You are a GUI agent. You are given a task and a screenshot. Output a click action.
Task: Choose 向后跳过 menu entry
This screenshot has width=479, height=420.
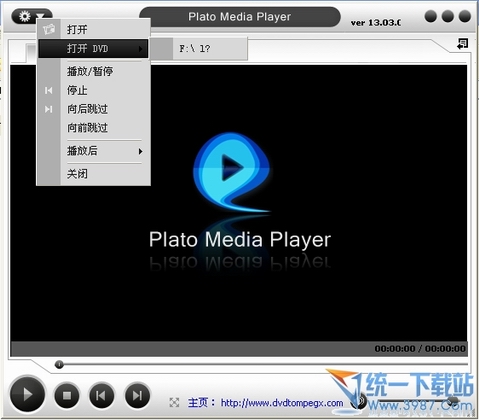point(93,109)
